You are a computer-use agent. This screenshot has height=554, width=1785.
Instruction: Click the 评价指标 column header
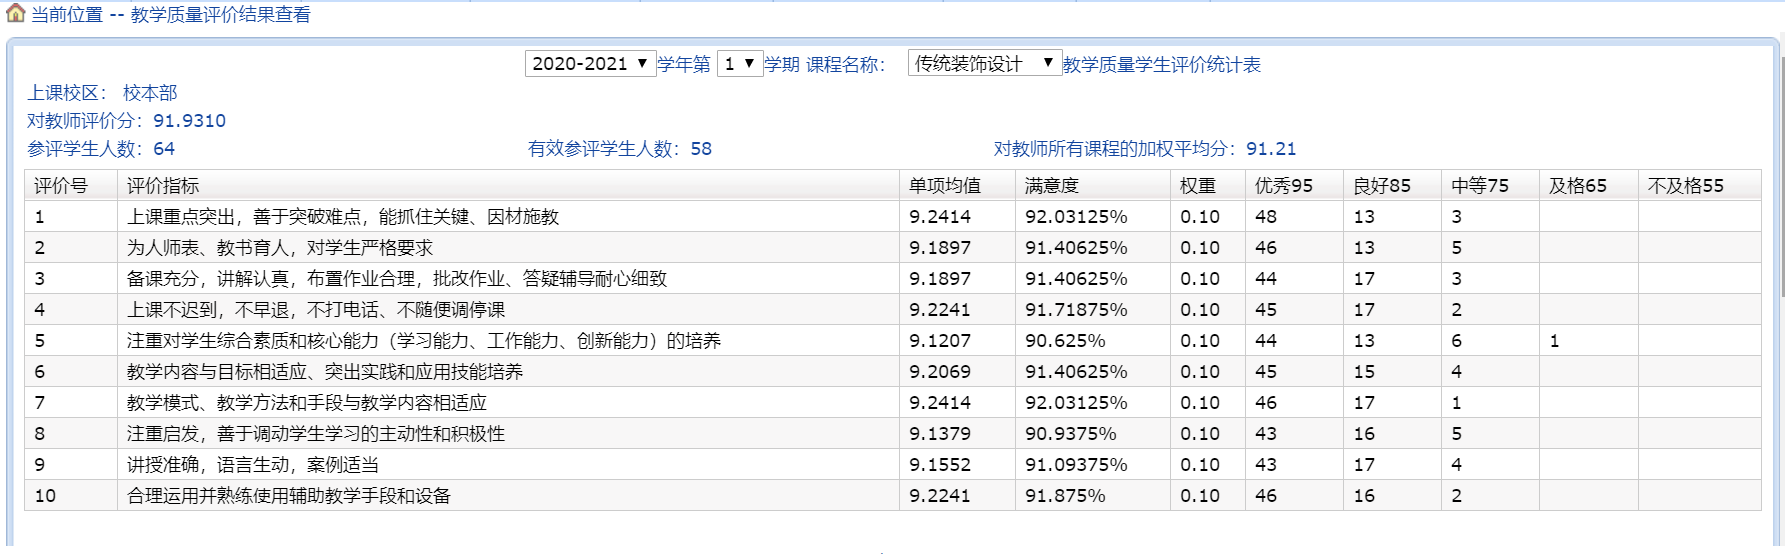pyautogui.click(x=163, y=186)
